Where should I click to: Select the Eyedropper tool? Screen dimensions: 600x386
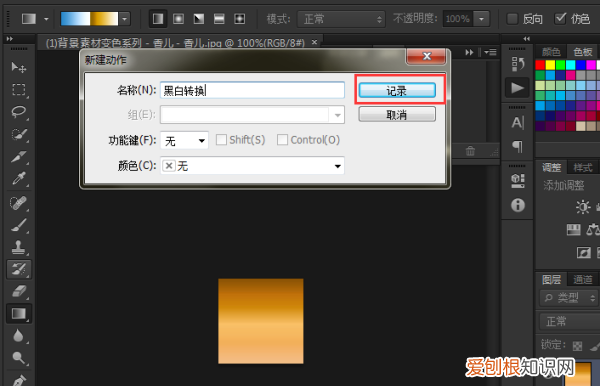[x=18, y=178]
